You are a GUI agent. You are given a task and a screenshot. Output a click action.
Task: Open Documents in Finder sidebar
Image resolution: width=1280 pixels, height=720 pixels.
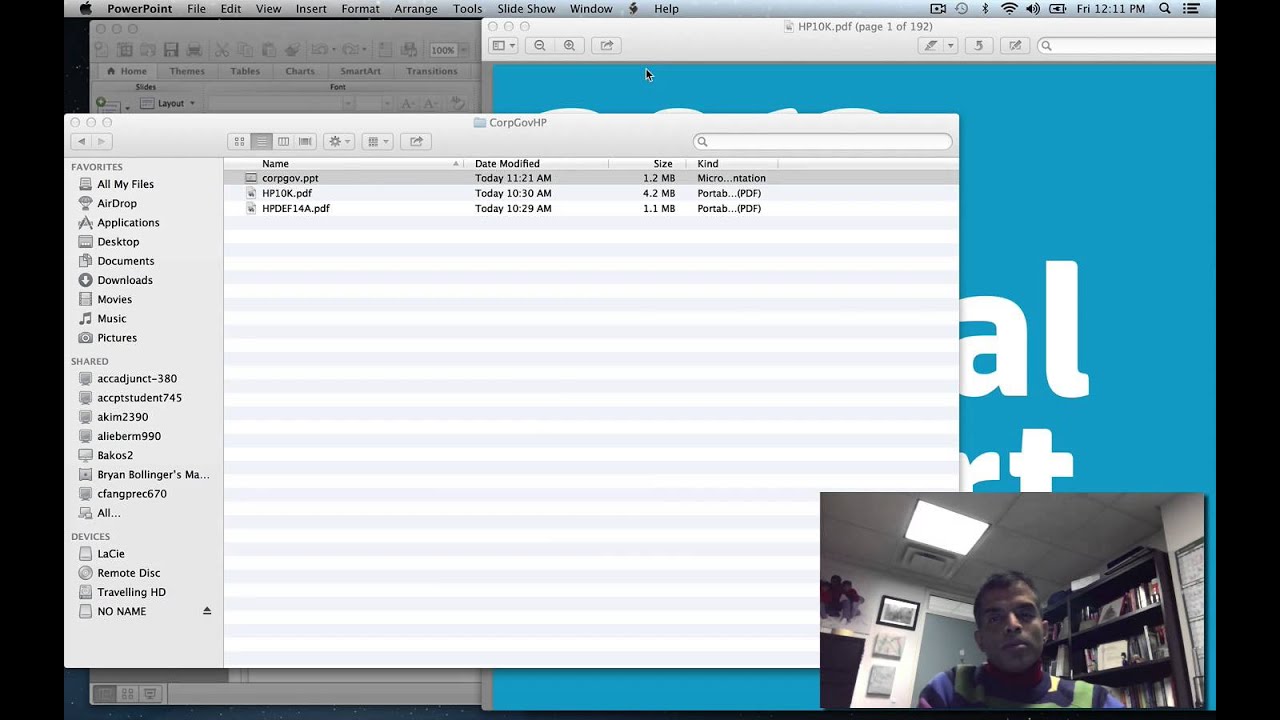pos(125,260)
